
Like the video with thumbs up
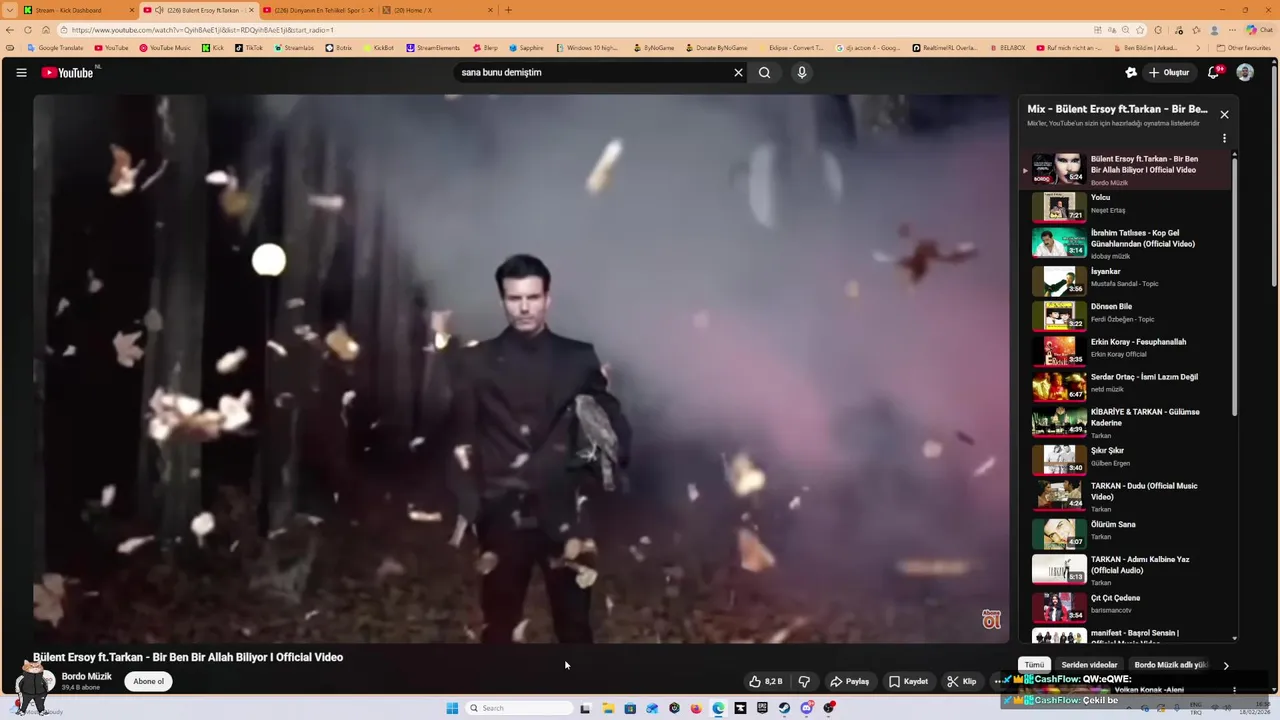click(x=766, y=681)
